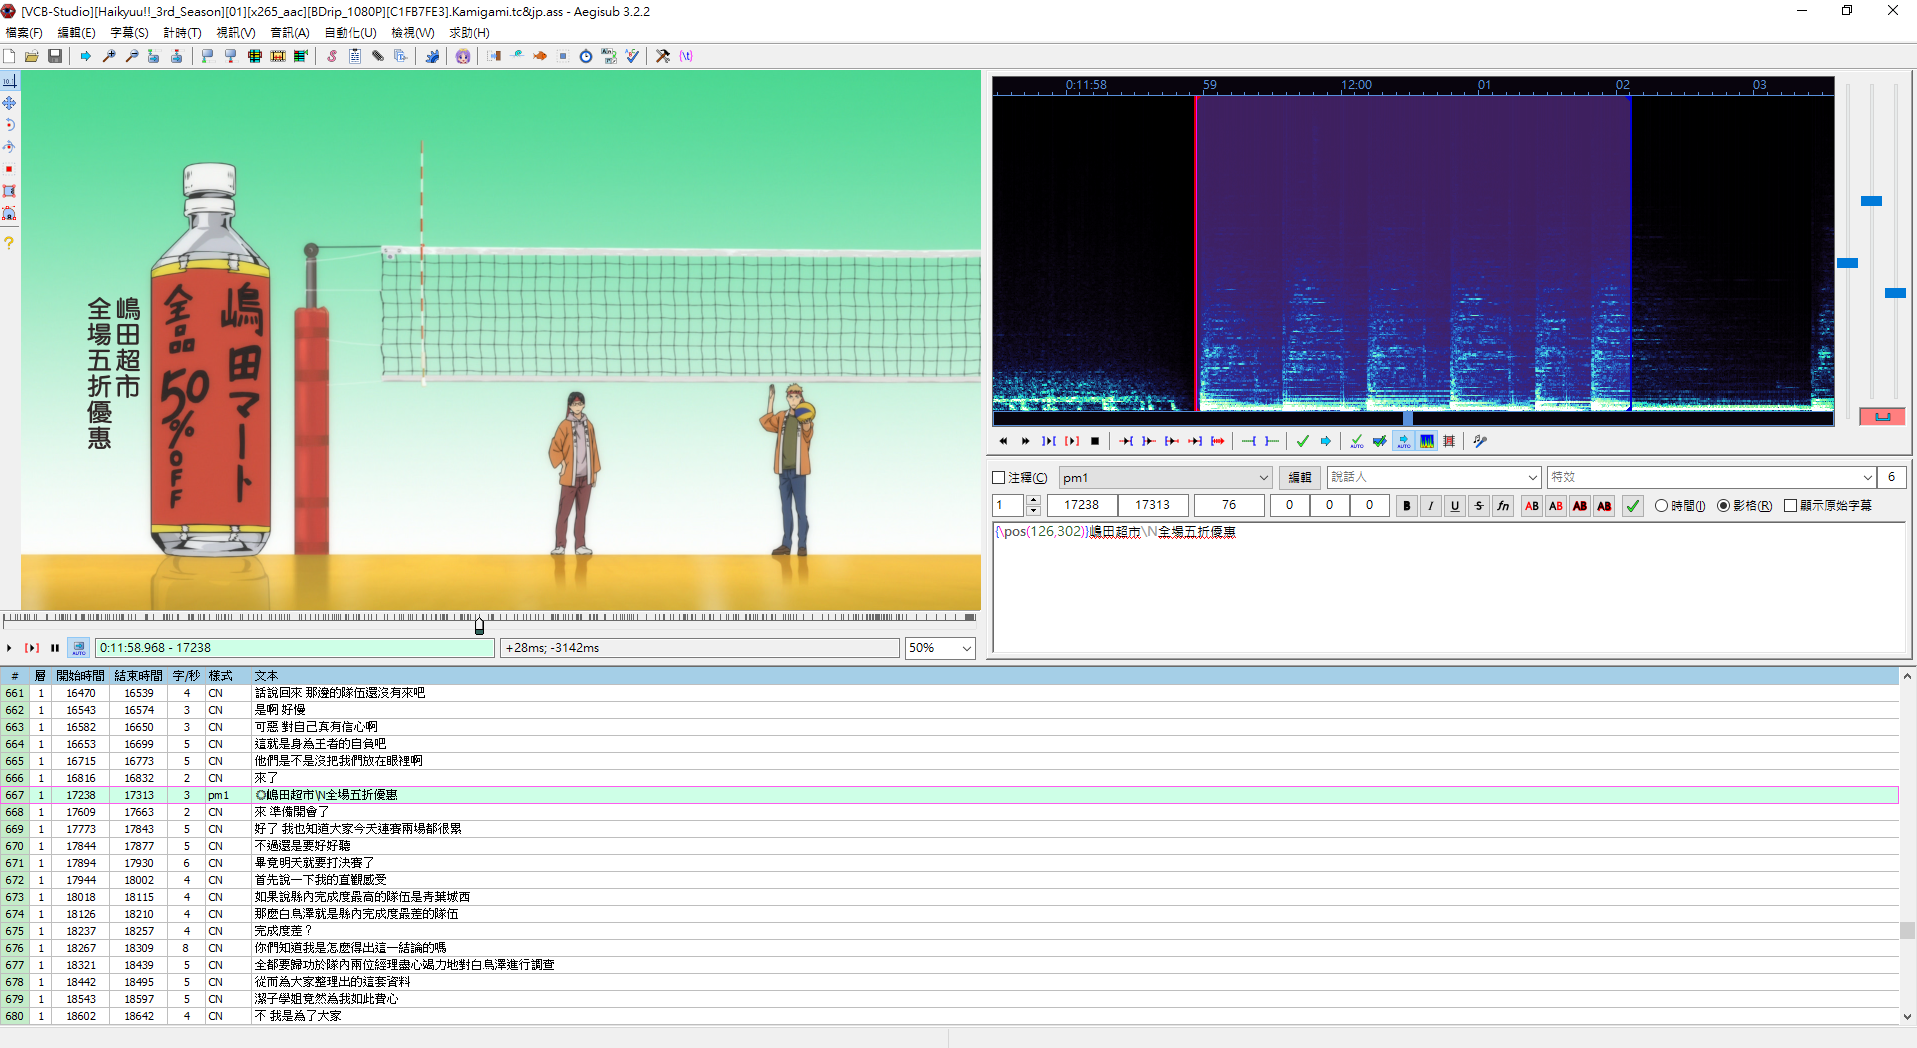Toggle link of zoom and volume sliders
This screenshot has width=1917, height=1048.
[1882, 416]
